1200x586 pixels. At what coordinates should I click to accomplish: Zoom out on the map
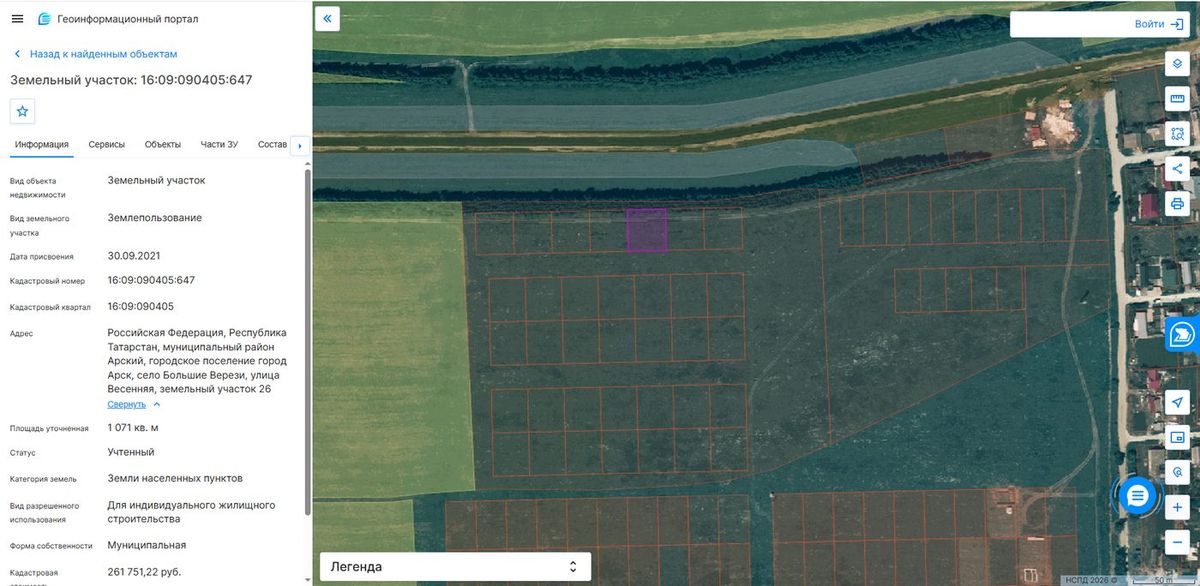click(x=1177, y=543)
